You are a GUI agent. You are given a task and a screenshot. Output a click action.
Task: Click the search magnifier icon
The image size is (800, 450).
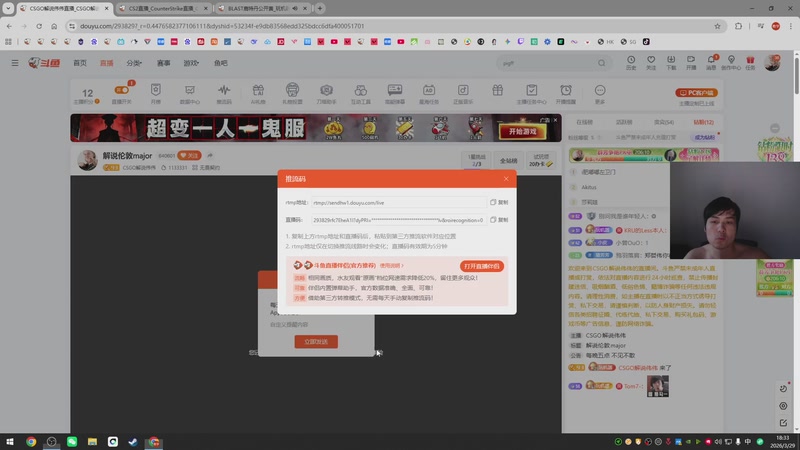click(602, 63)
